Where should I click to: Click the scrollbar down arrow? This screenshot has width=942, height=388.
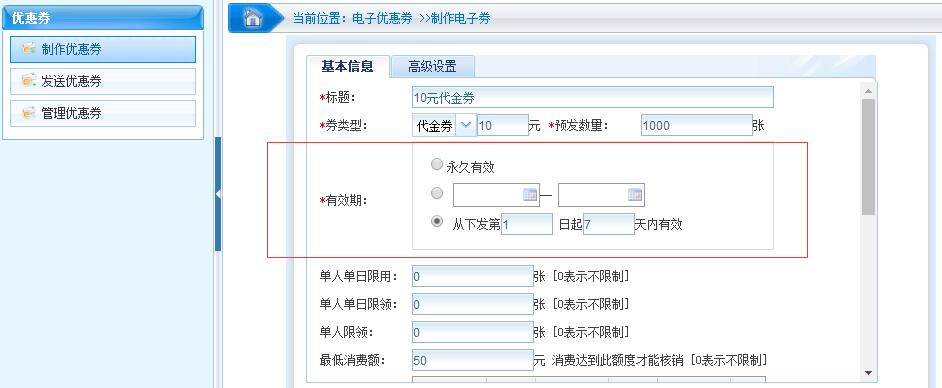[x=868, y=373]
